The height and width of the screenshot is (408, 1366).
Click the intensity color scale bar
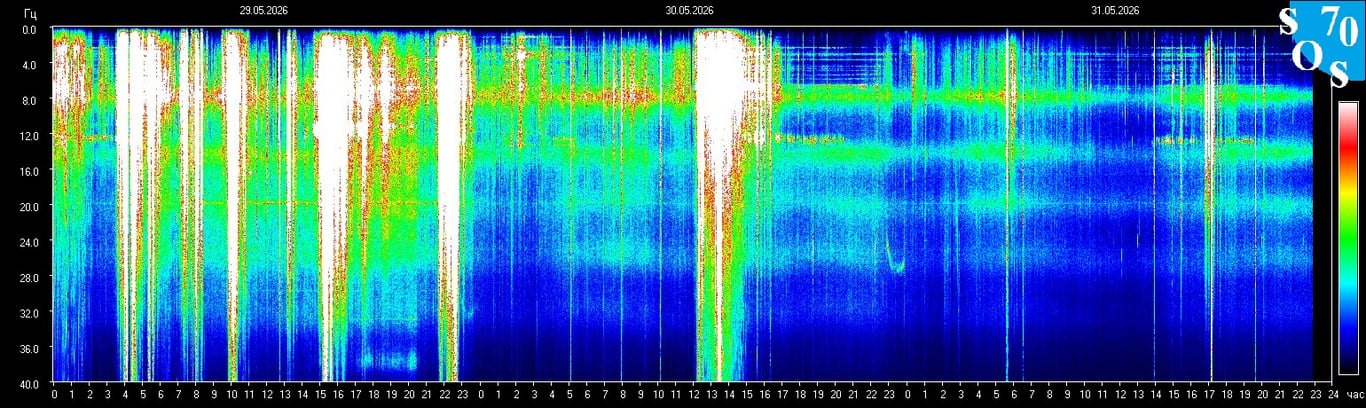(x=1348, y=237)
